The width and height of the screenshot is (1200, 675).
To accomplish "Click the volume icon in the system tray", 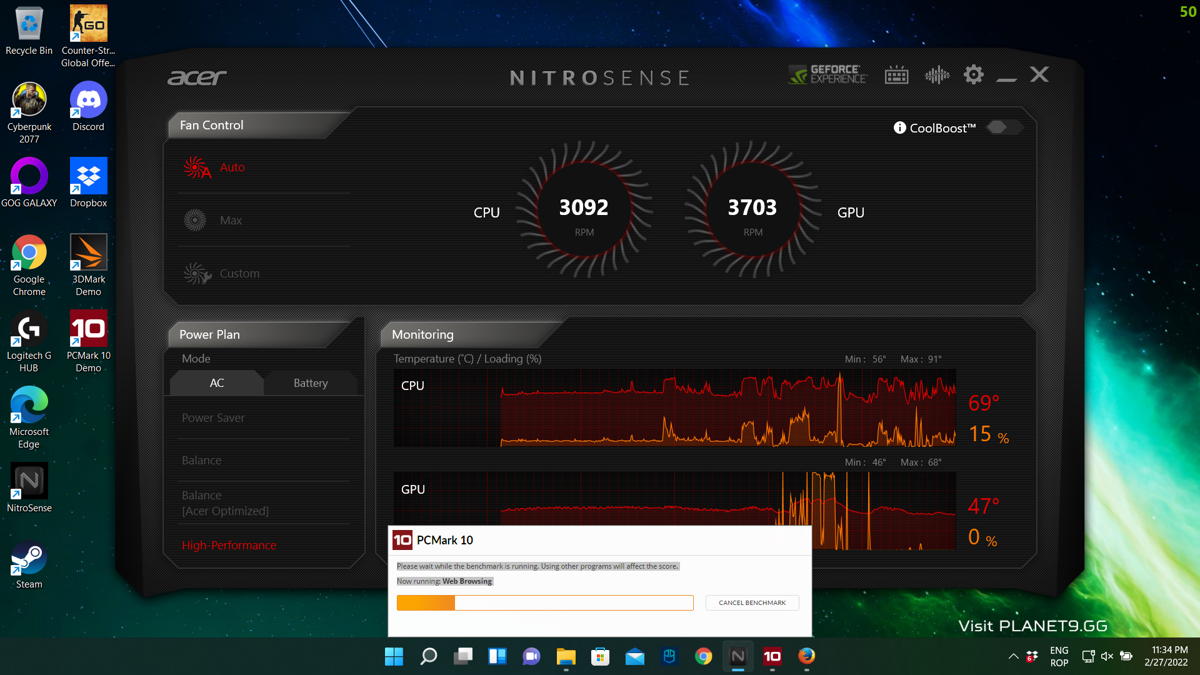I will coord(1107,657).
